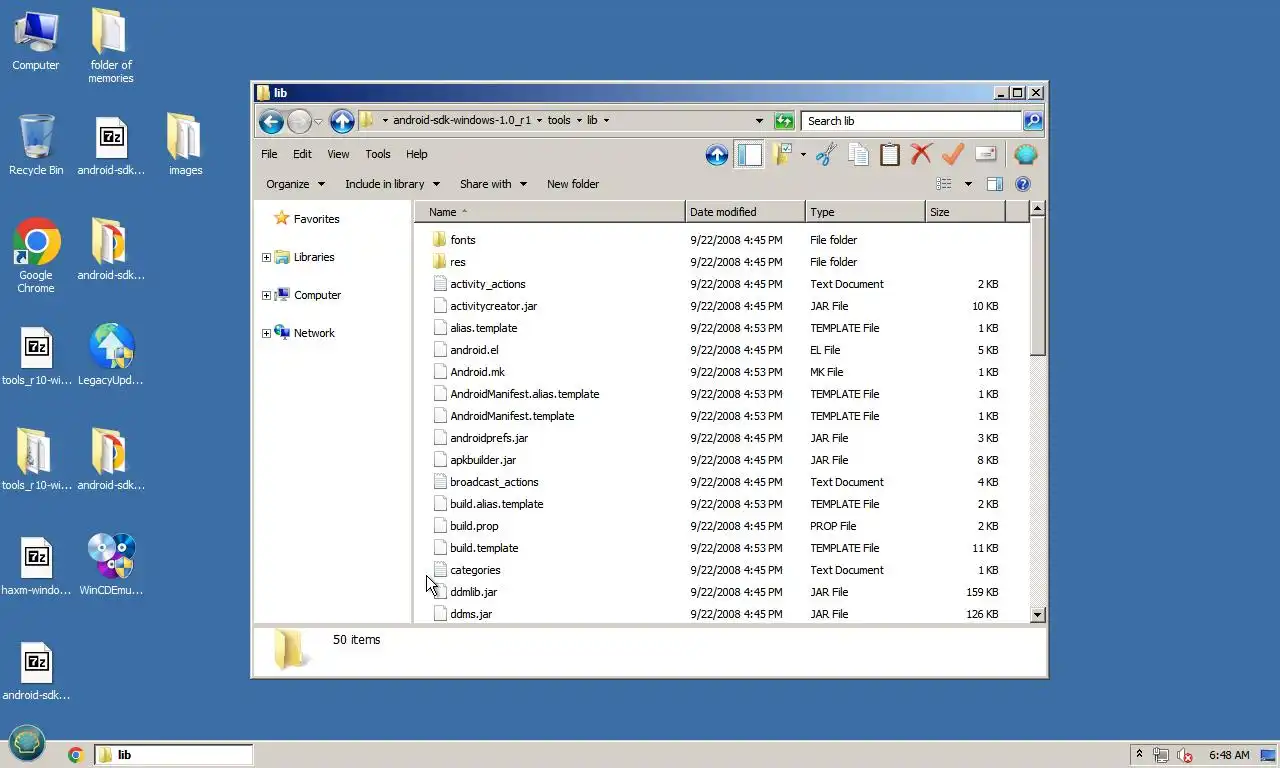Open the address bar history dropdown arrow
The height and width of the screenshot is (768, 1280).
pos(759,121)
